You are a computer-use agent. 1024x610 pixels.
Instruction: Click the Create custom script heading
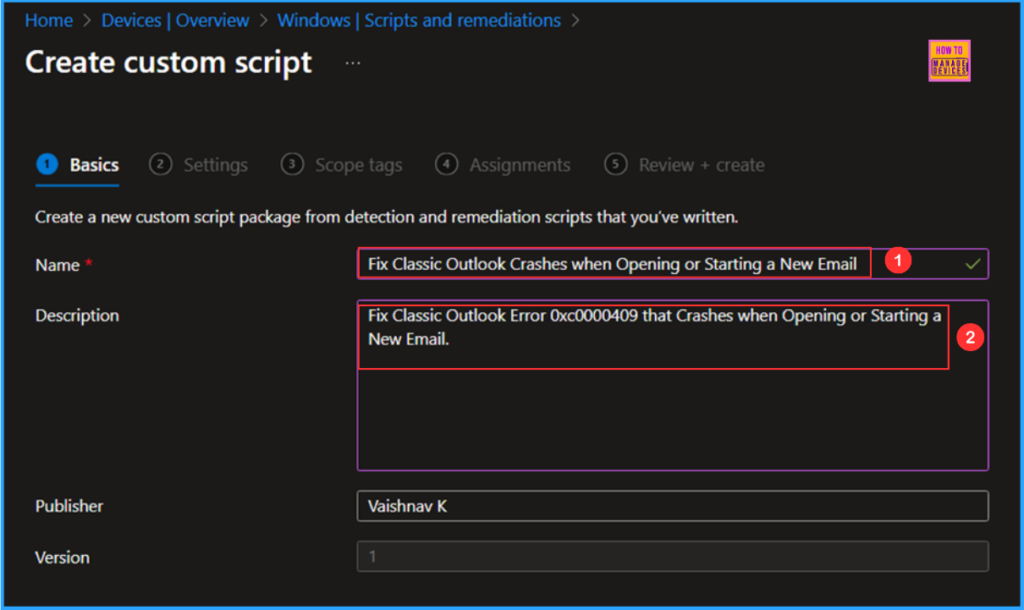[168, 63]
